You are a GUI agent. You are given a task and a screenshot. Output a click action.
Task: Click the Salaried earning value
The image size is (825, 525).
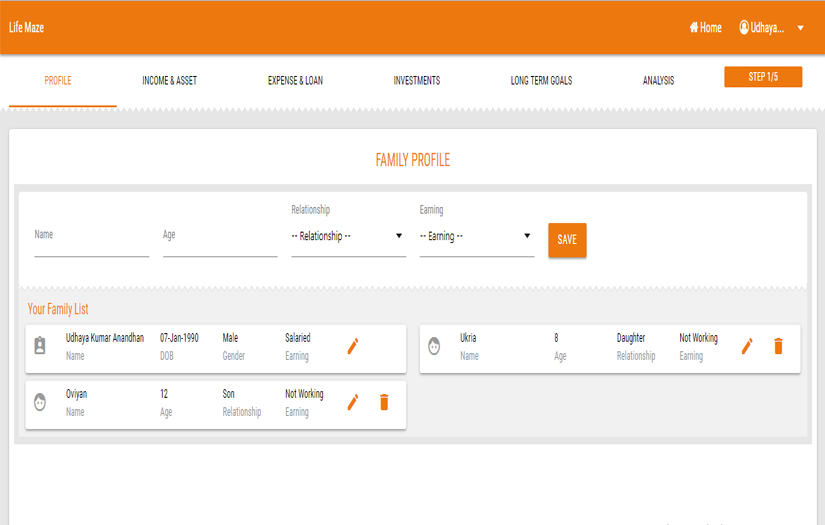298,338
